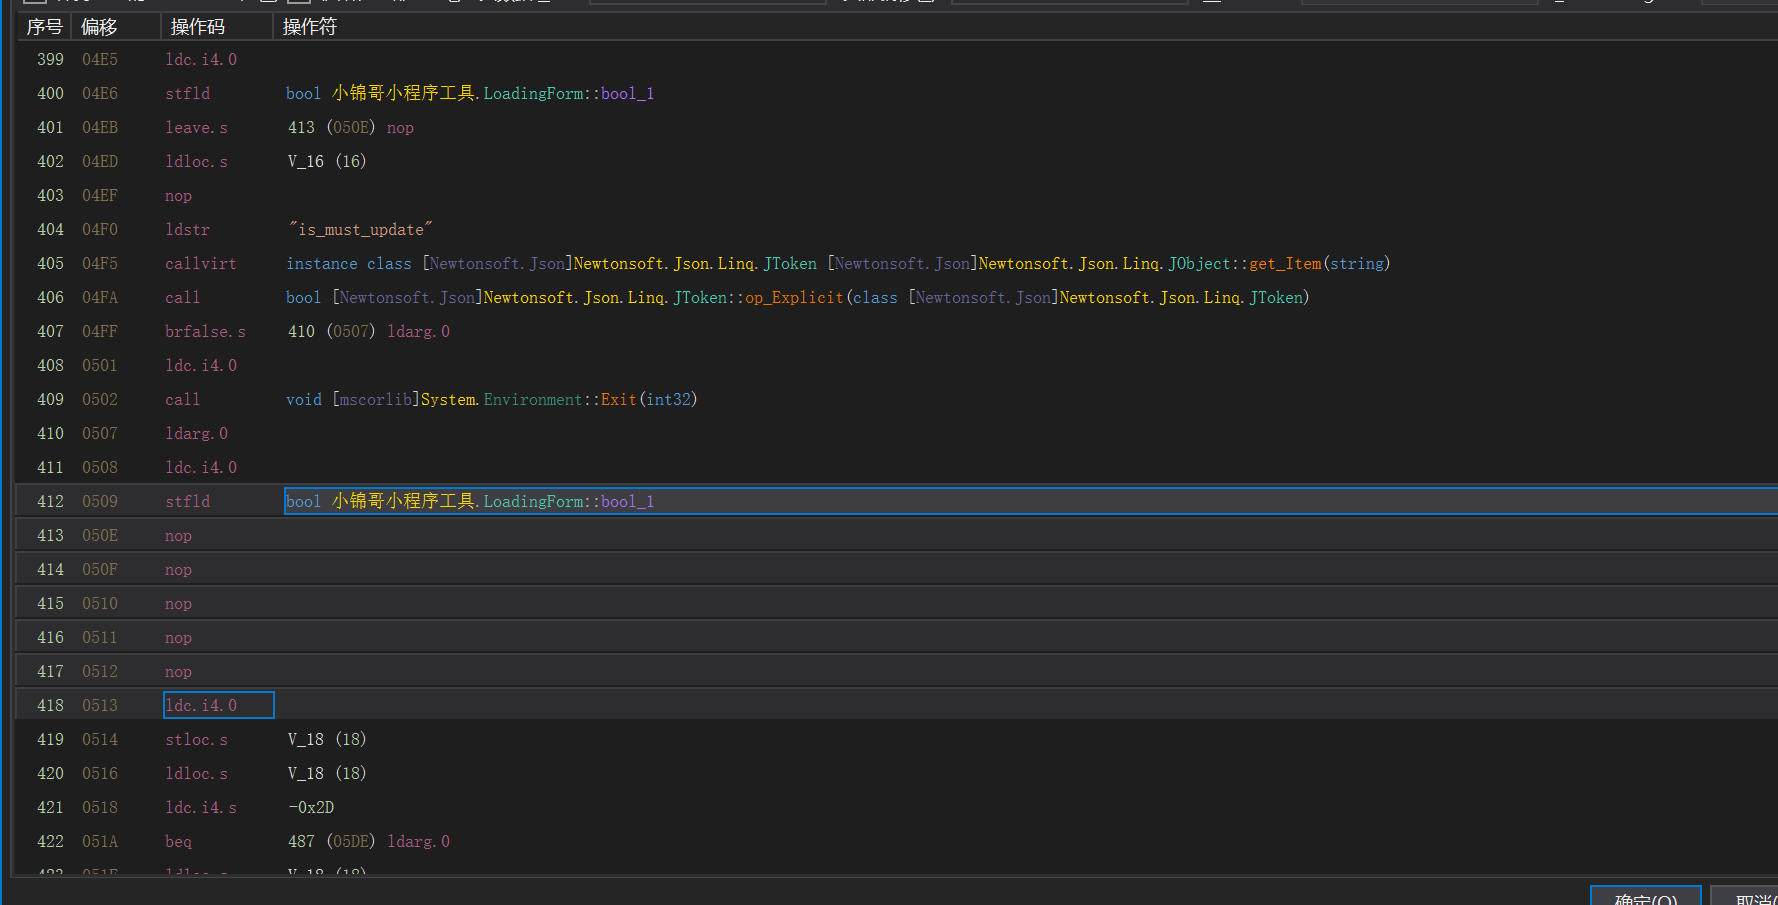1778x905 pixels.
Task: Click the 确定(O) confirm button
Action: [x=1645, y=896]
